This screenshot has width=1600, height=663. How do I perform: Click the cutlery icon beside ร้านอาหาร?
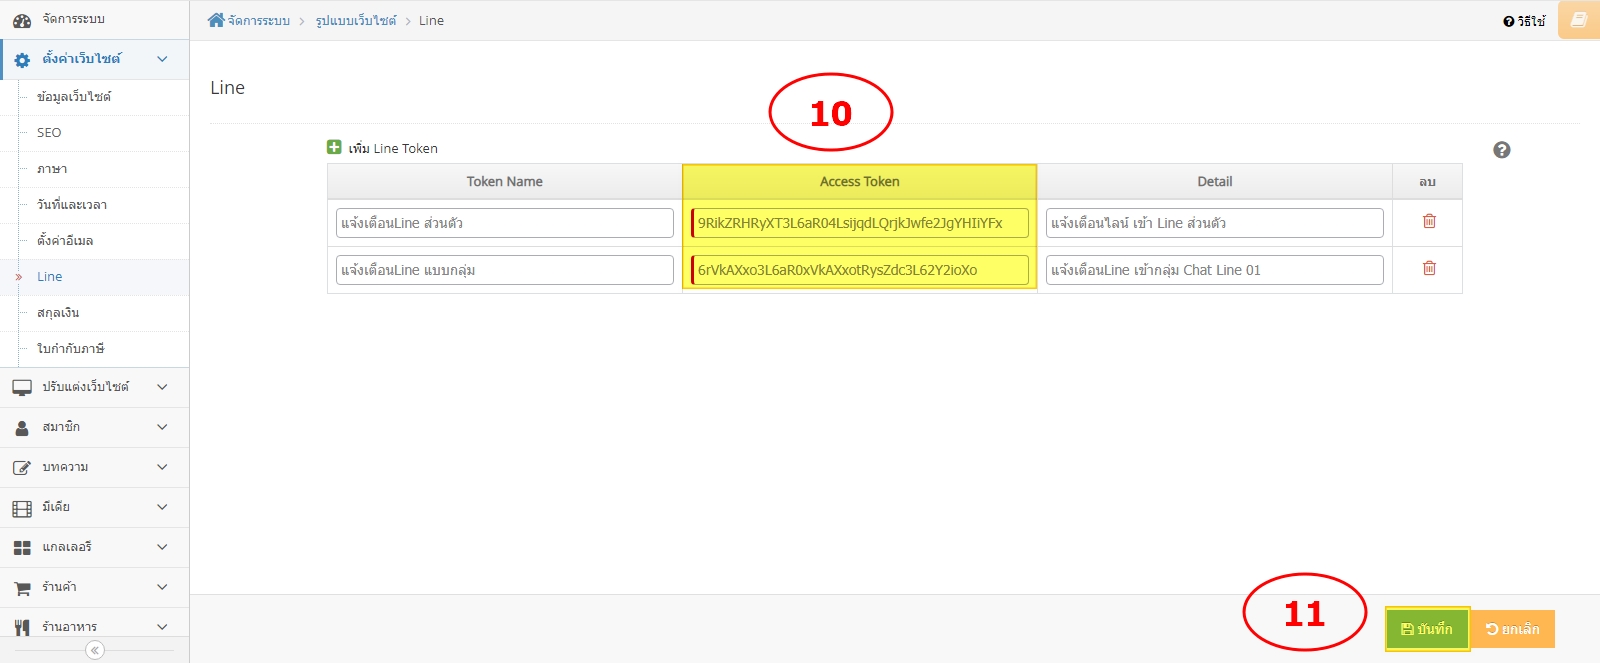tap(22, 628)
